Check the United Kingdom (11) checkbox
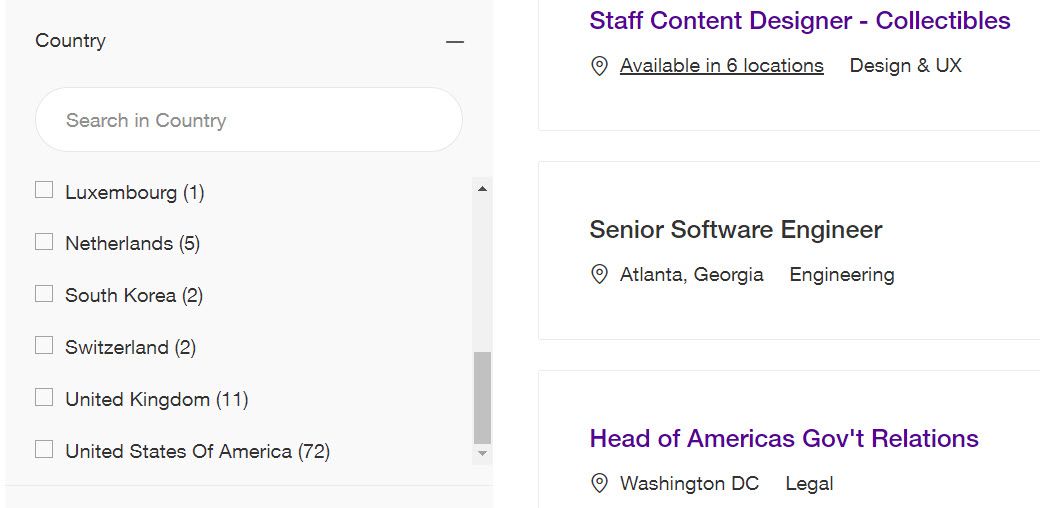Screen dimensions: 1040x508 44,398
